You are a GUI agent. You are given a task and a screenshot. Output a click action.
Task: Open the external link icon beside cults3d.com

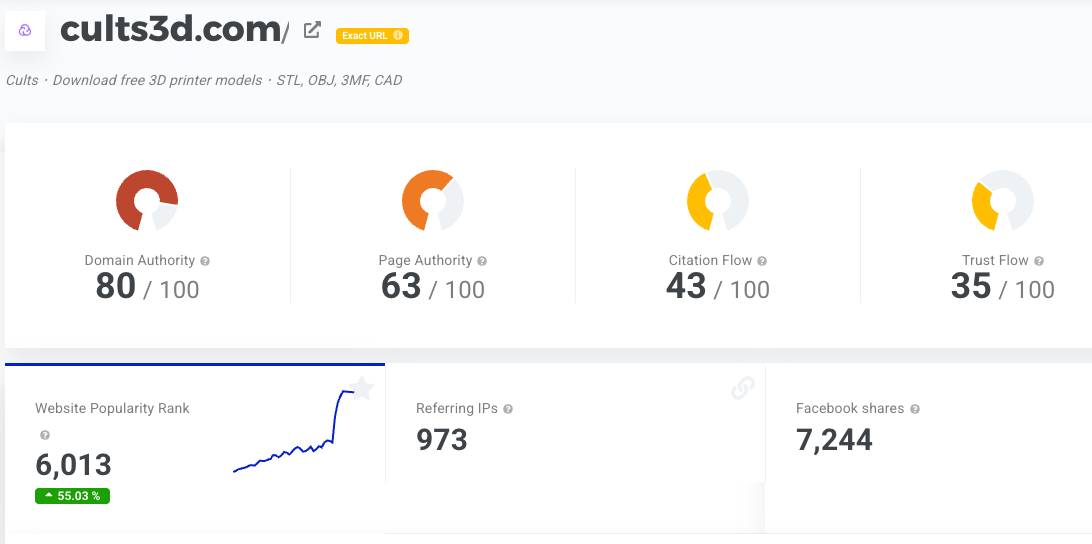[x=312, y=30]
